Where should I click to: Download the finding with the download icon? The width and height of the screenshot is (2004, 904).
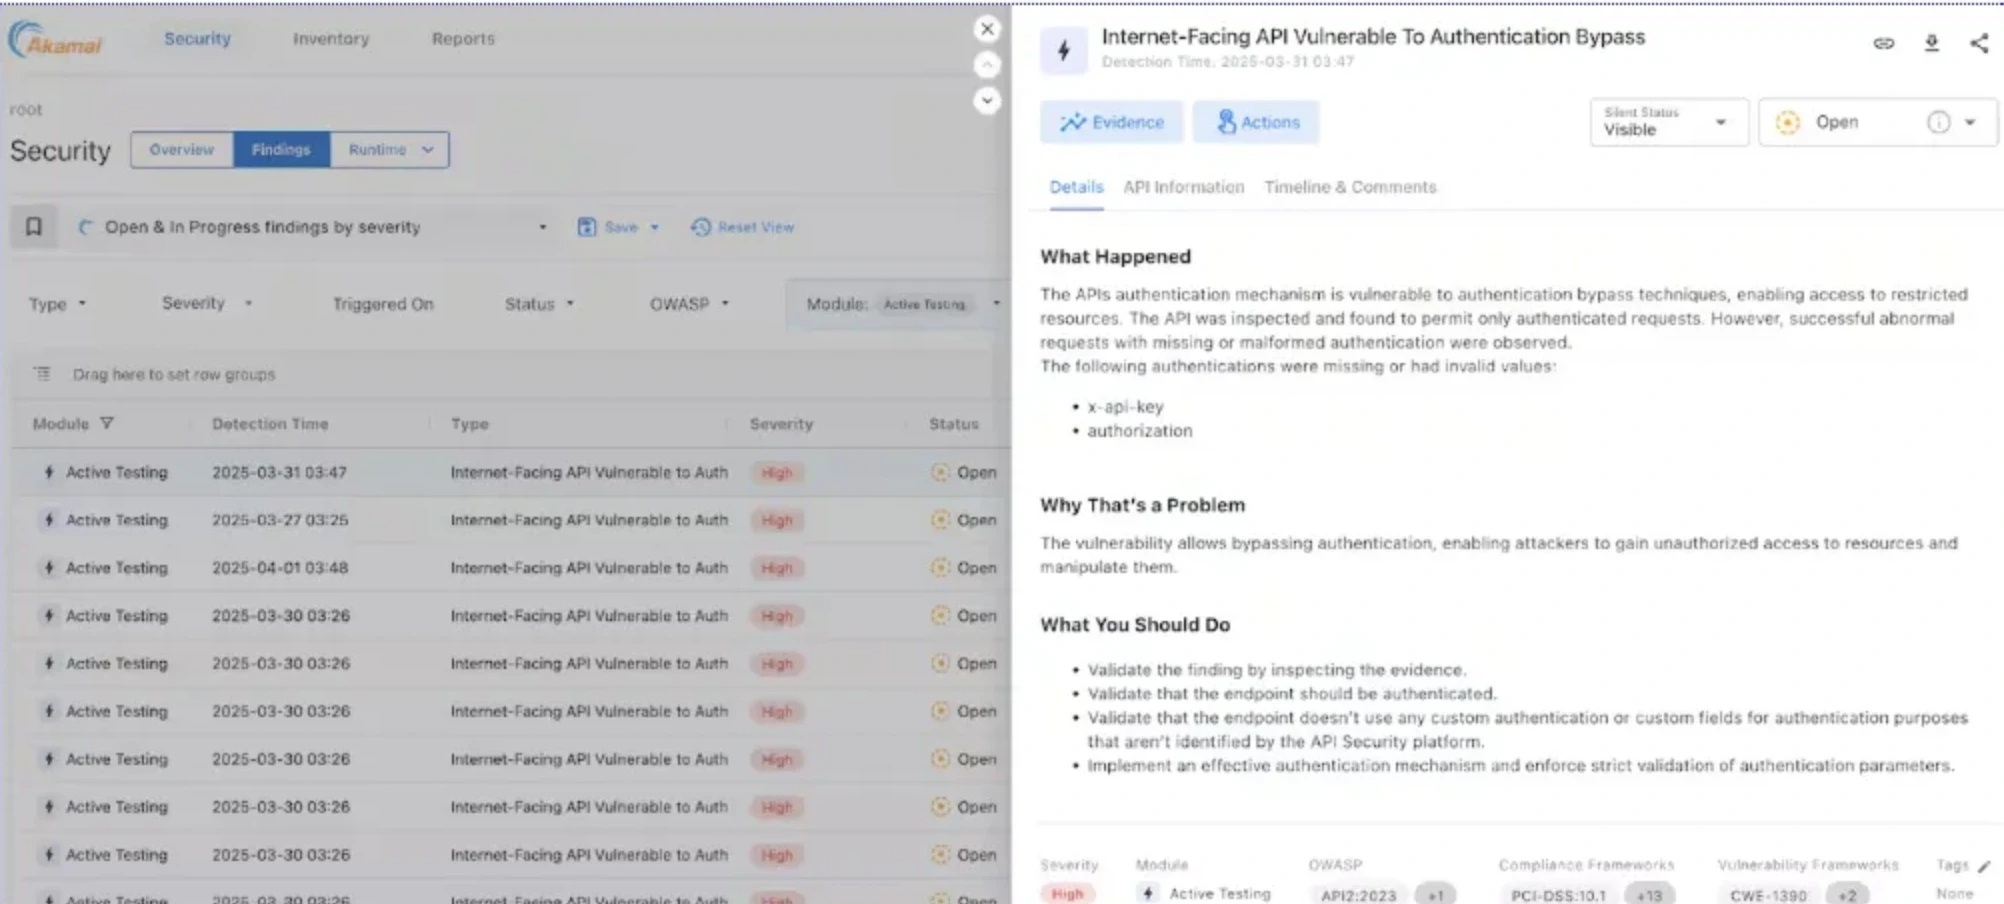tap(1932, 43)
